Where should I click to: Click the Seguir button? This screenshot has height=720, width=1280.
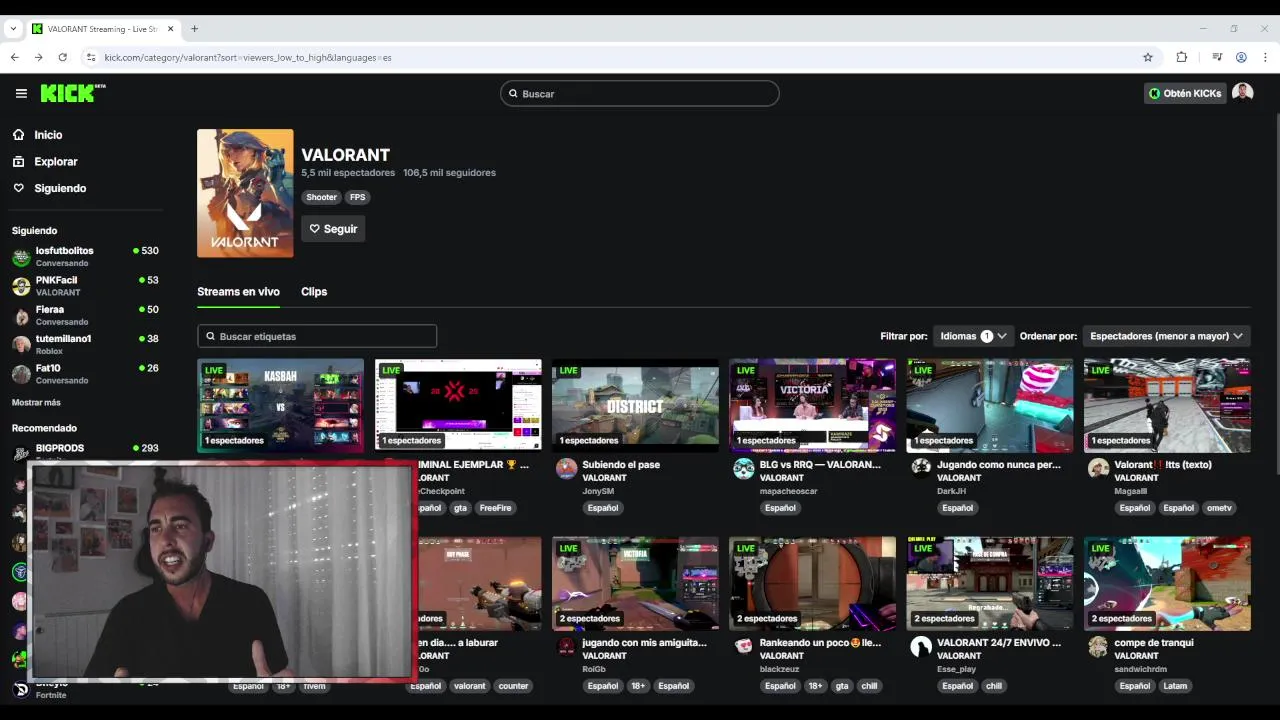333,229
